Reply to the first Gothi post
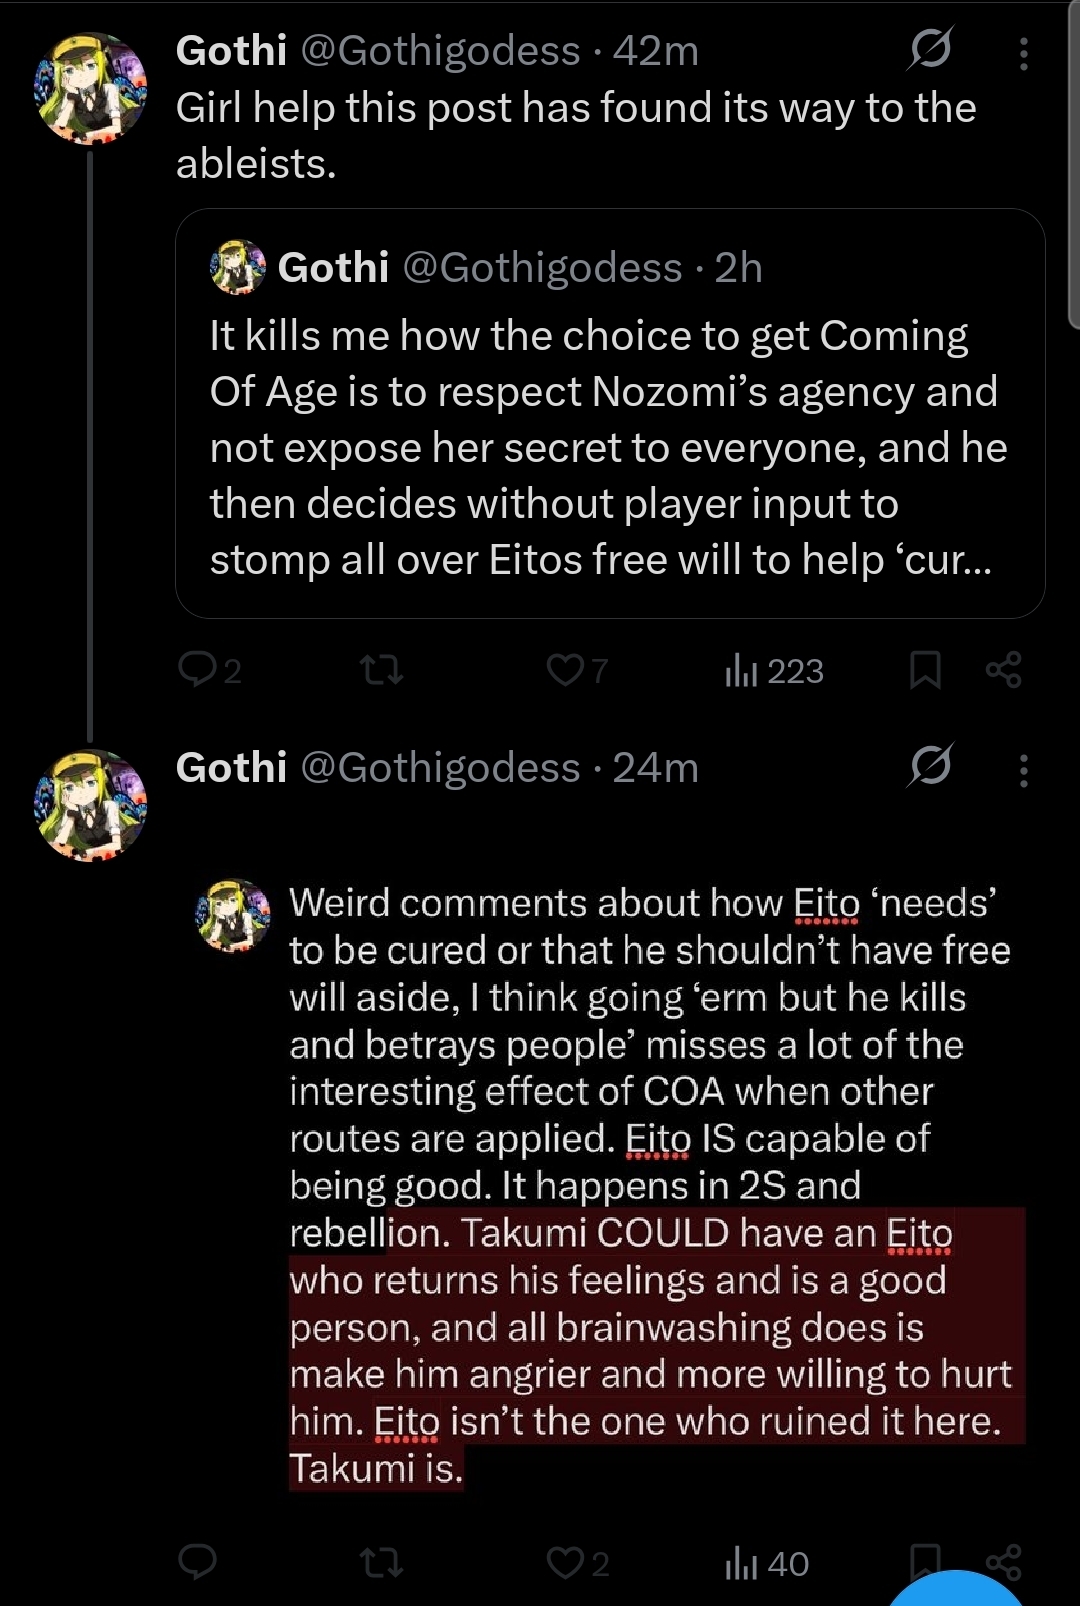 (196, 670)
